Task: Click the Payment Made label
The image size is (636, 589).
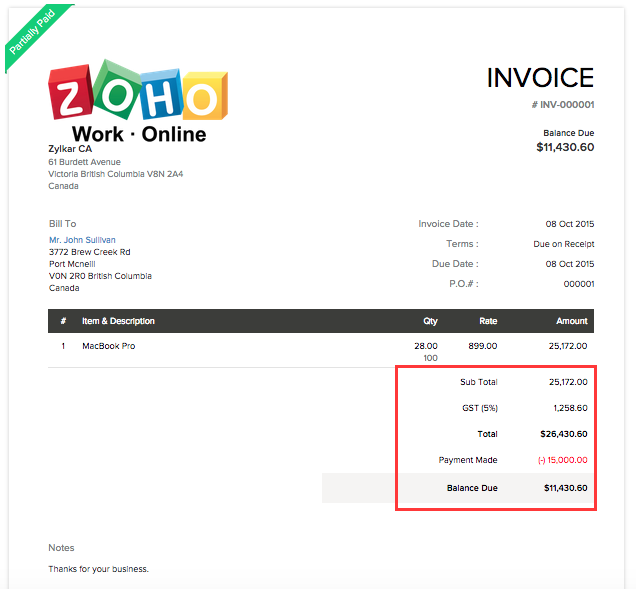Action: click(468, 460)
